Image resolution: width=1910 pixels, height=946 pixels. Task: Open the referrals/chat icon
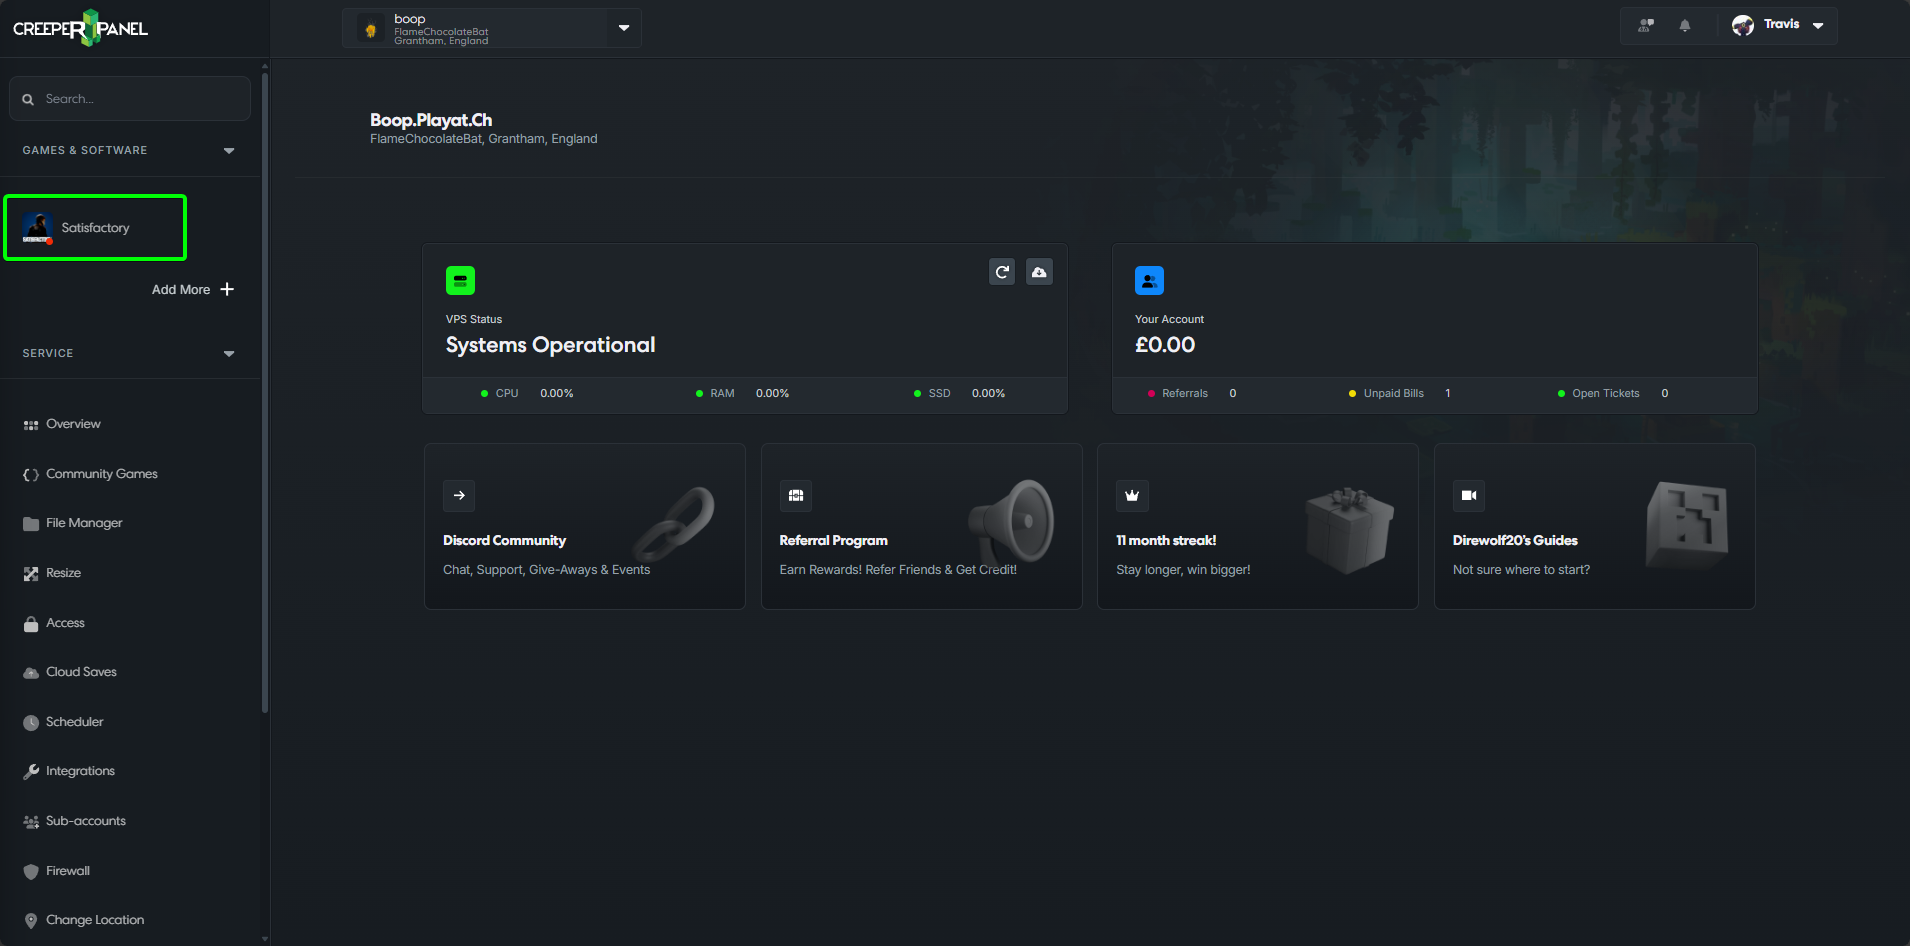tap(1644, 25)
